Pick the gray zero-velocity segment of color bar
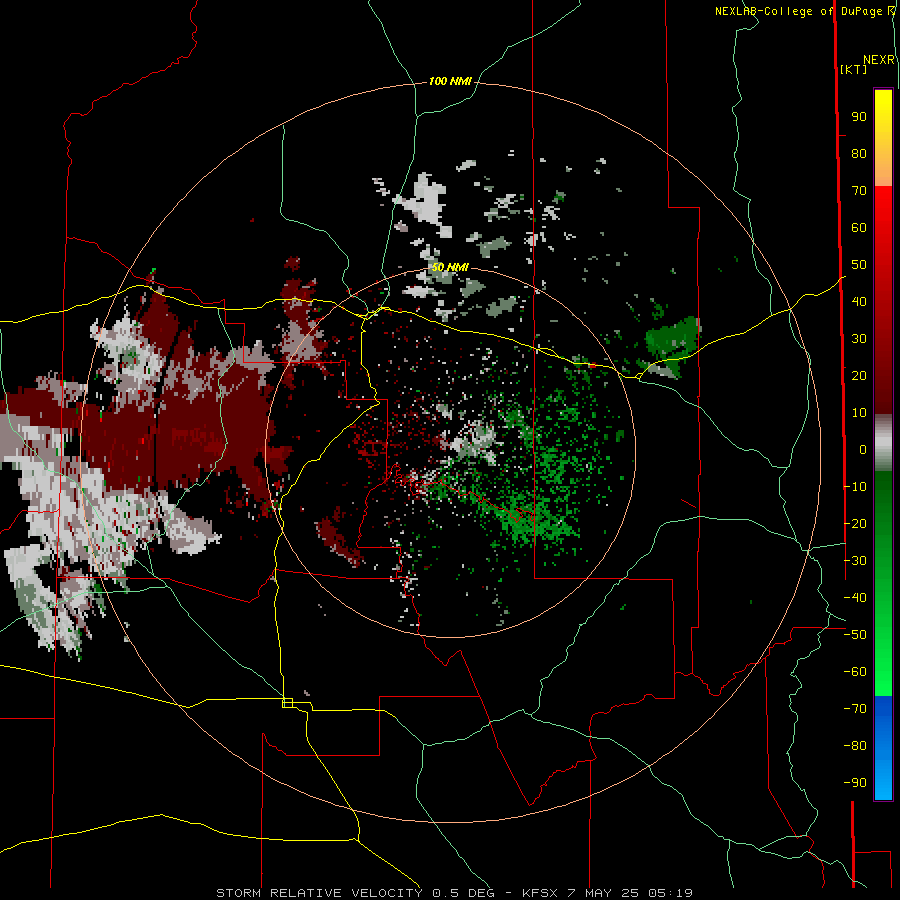 883,443
